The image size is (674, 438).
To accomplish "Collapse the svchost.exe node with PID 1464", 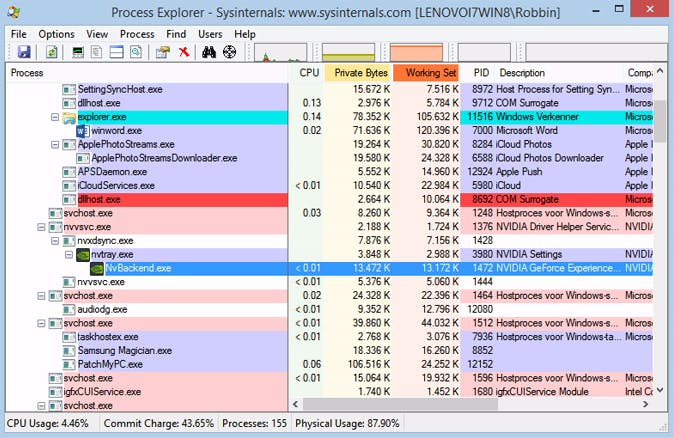I will tap(41, 296).
